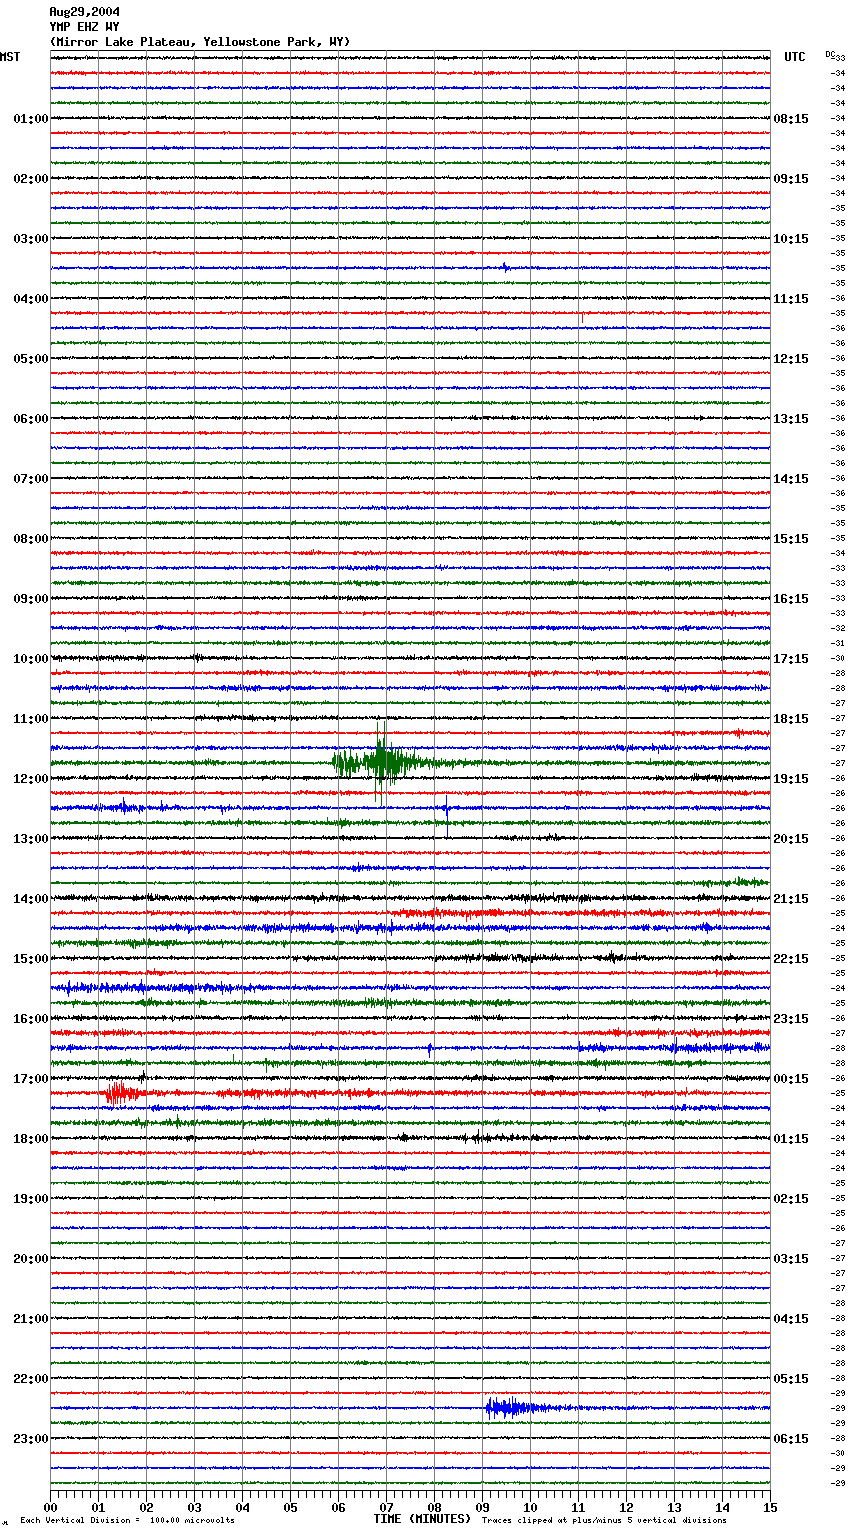Select the 09:00 MST time label
Viewport: 850px width, 1534px height.
pyautogui.click(x=31, y=599)
